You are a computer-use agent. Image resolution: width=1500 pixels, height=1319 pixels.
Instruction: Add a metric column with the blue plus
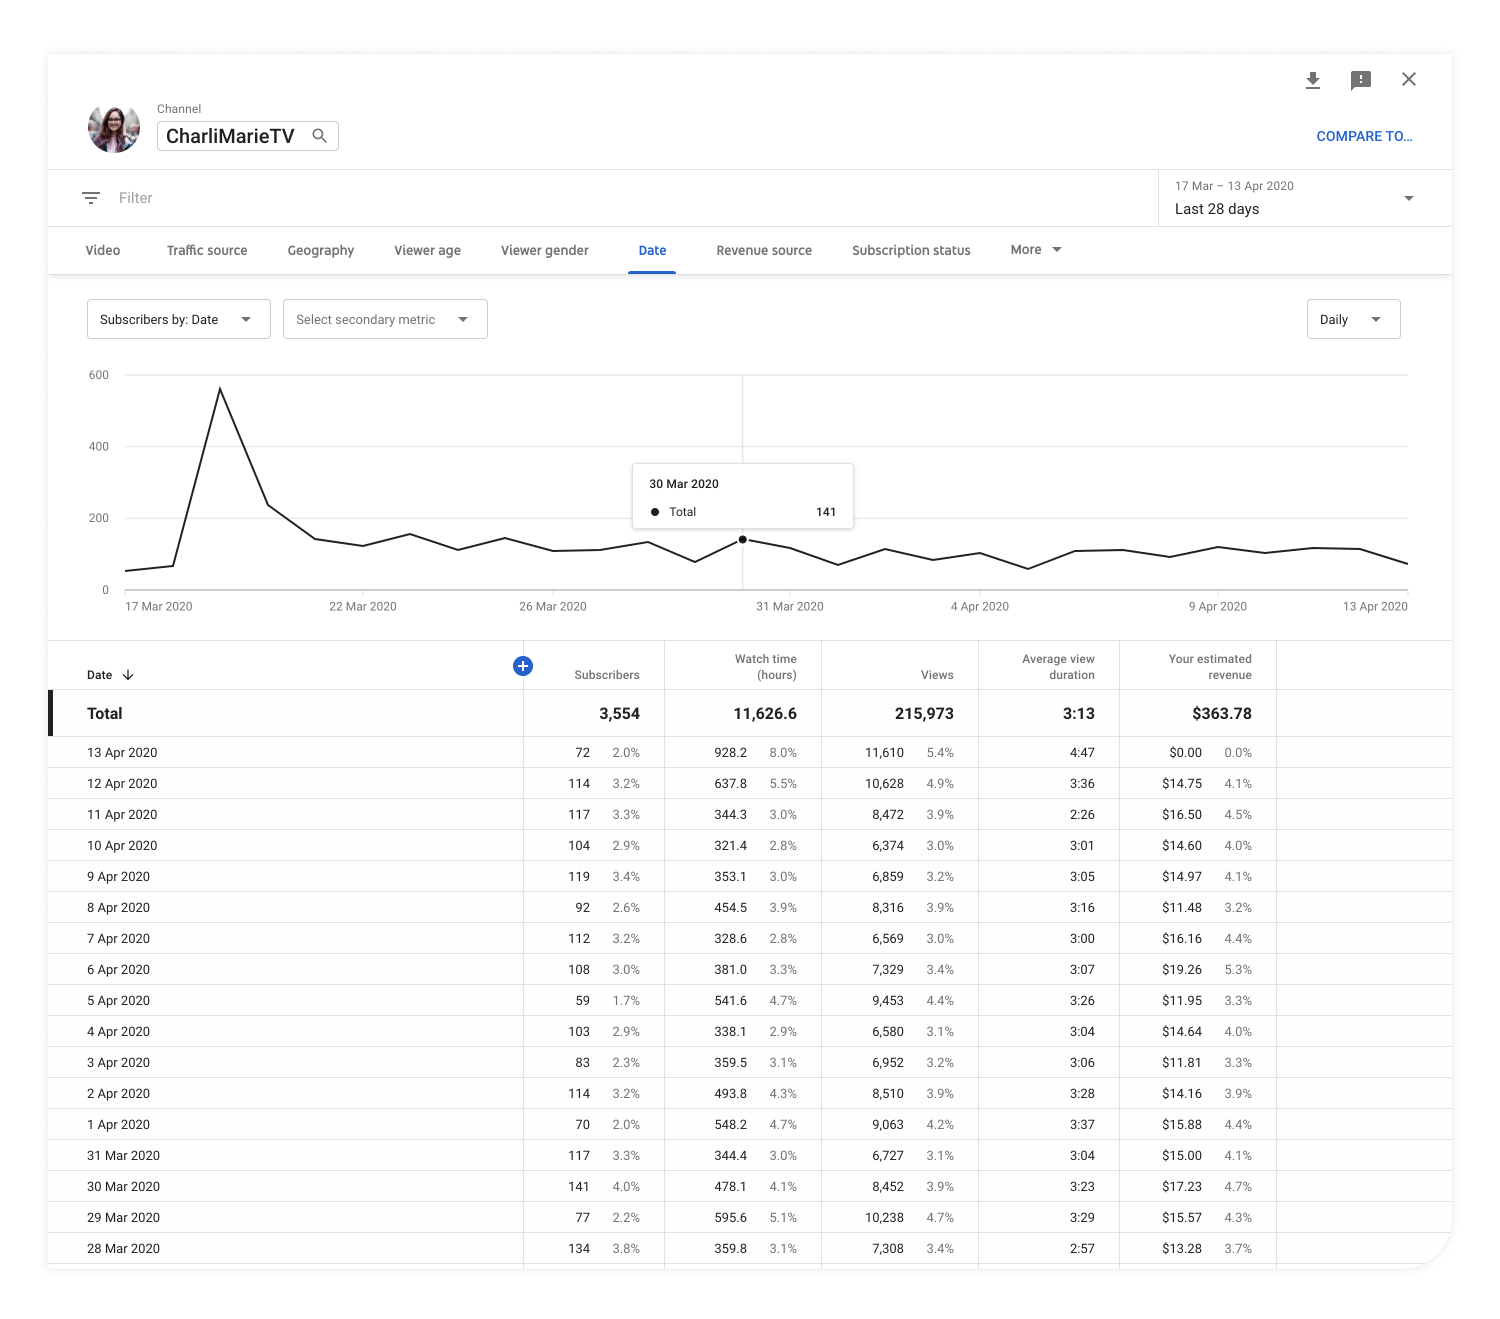pos(523,666)
